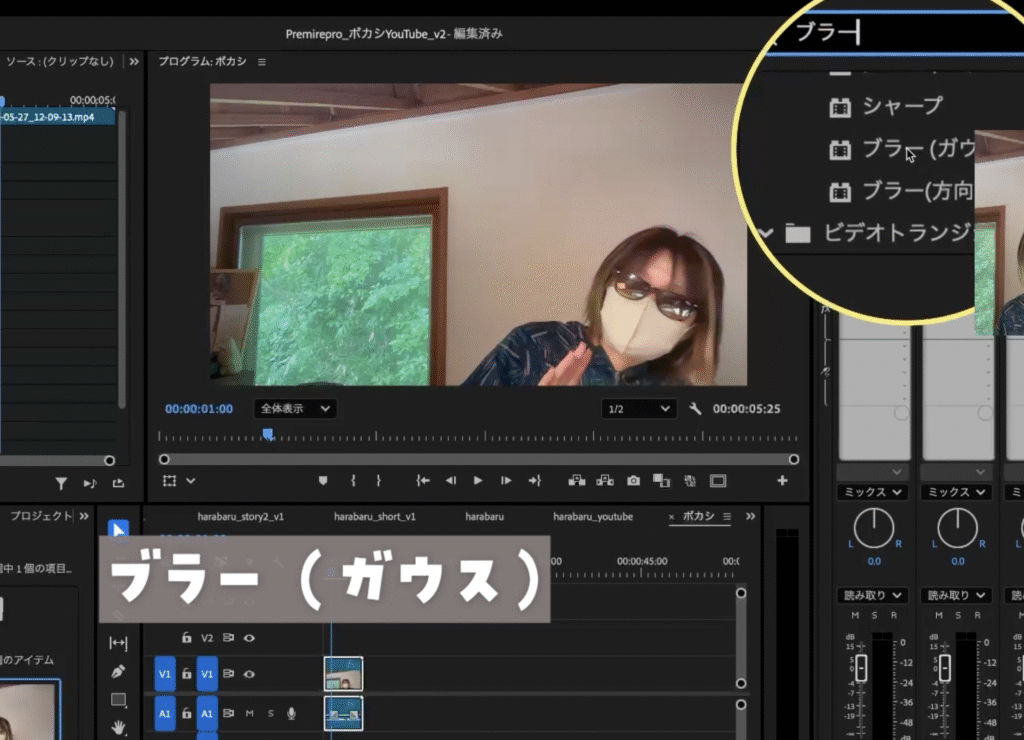Click the Source panel filter icon
Screen dimensions: 1024x740
tap(61, 483)
